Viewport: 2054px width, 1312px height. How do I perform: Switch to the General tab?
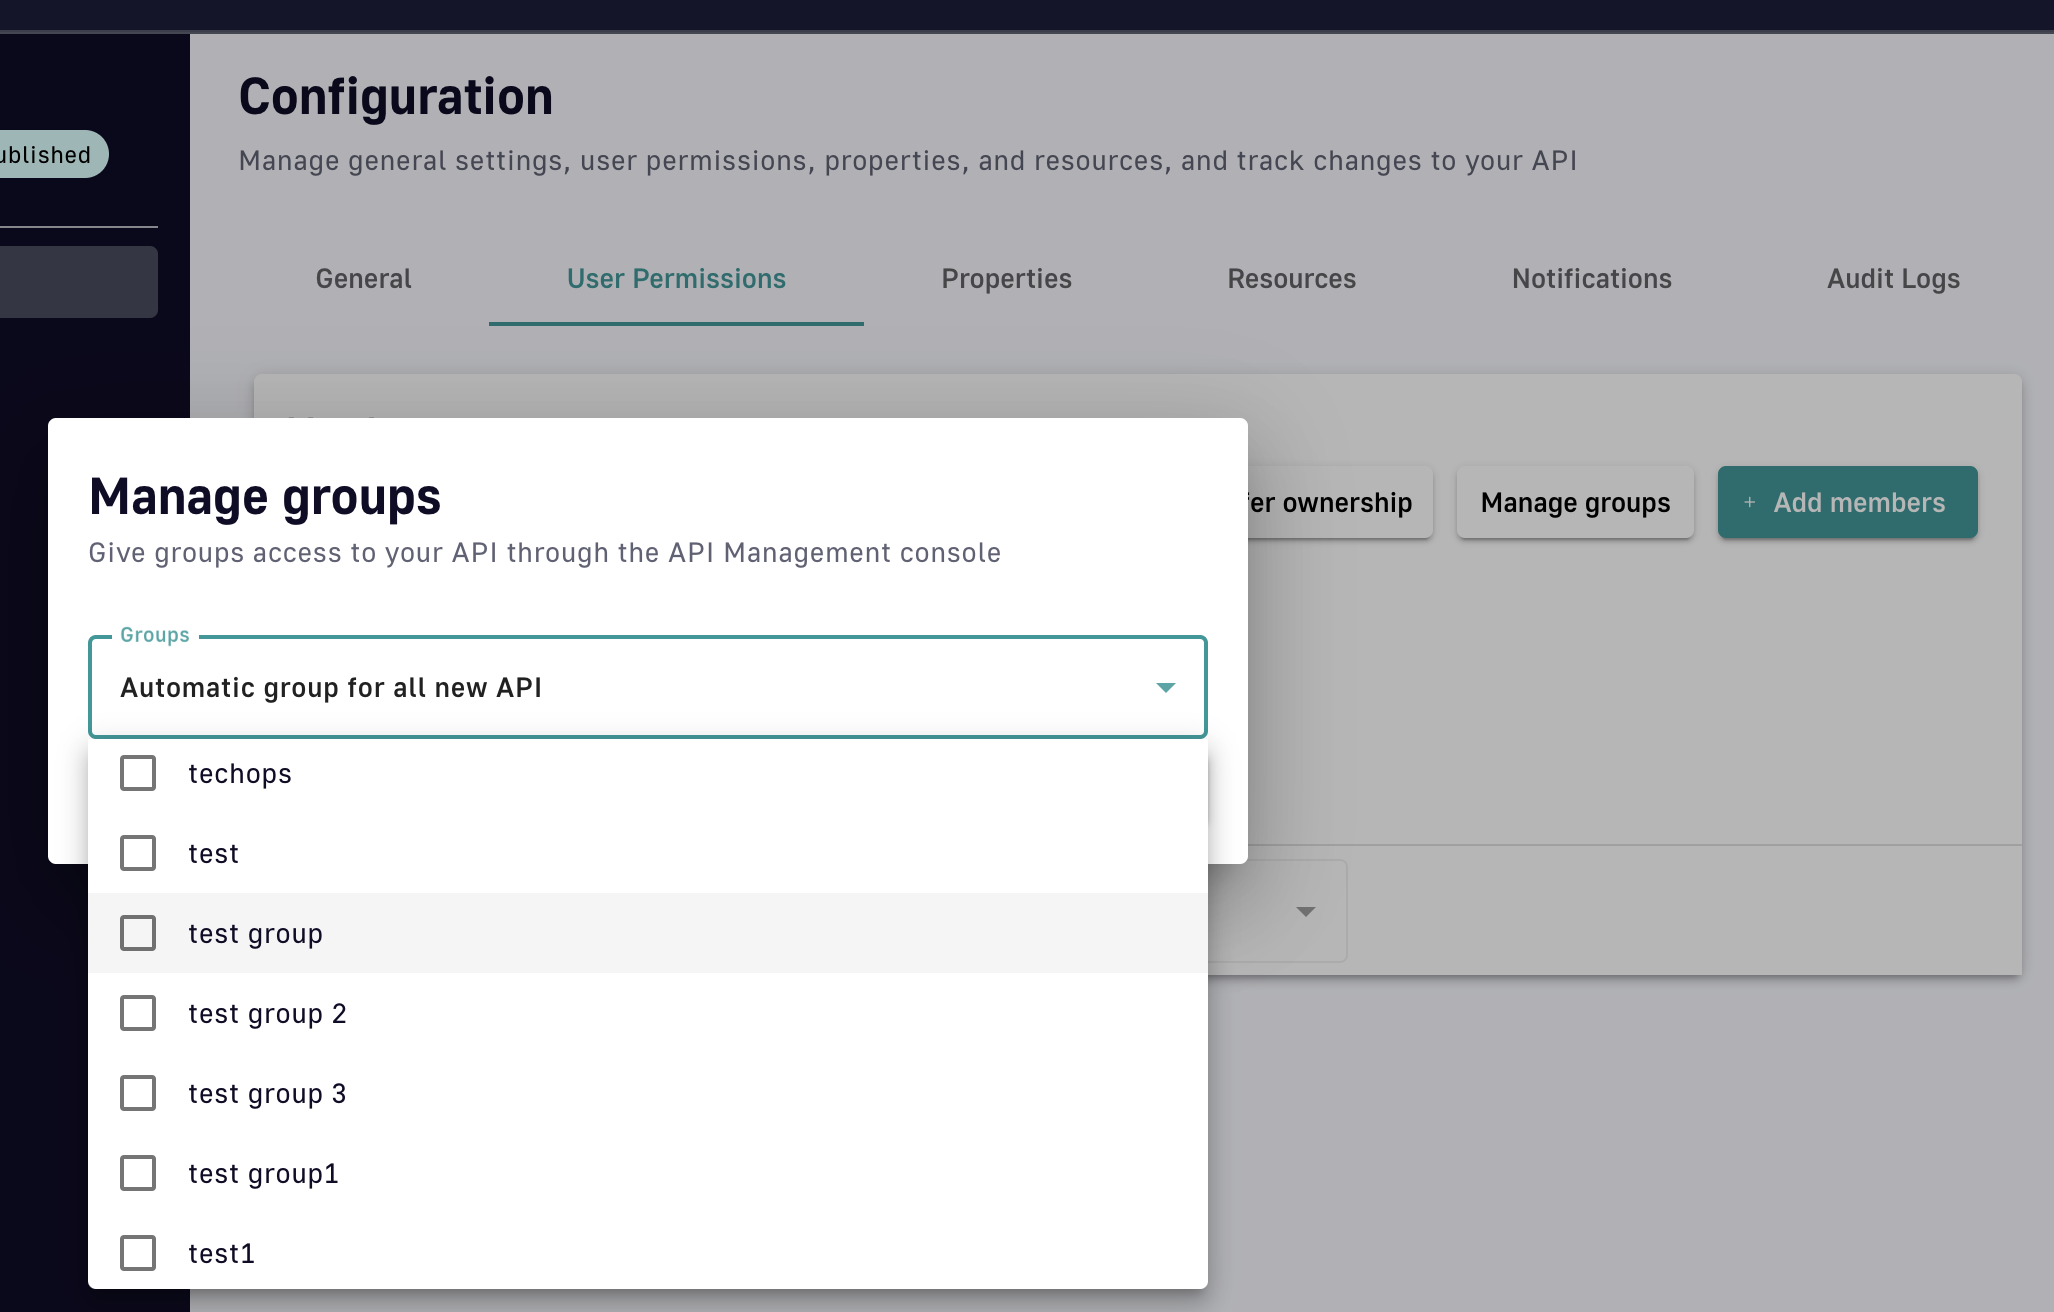click(363, 279)
